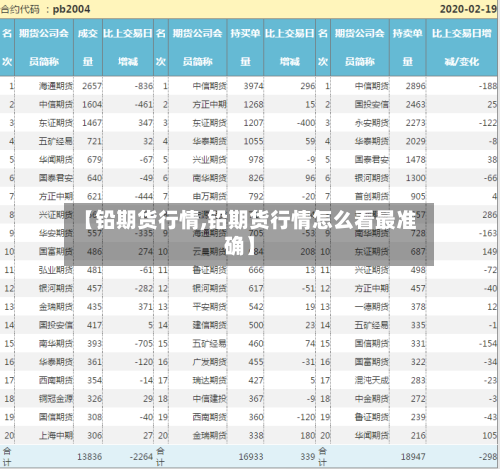Select the 持买单量 column header
500x469 pixels.
[245, 47]
